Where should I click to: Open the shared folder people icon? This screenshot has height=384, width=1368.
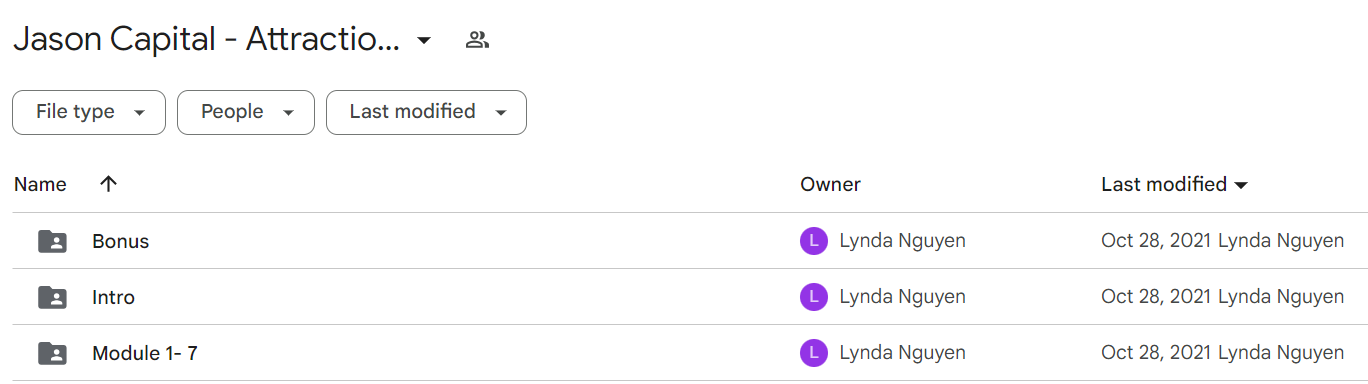477,40
